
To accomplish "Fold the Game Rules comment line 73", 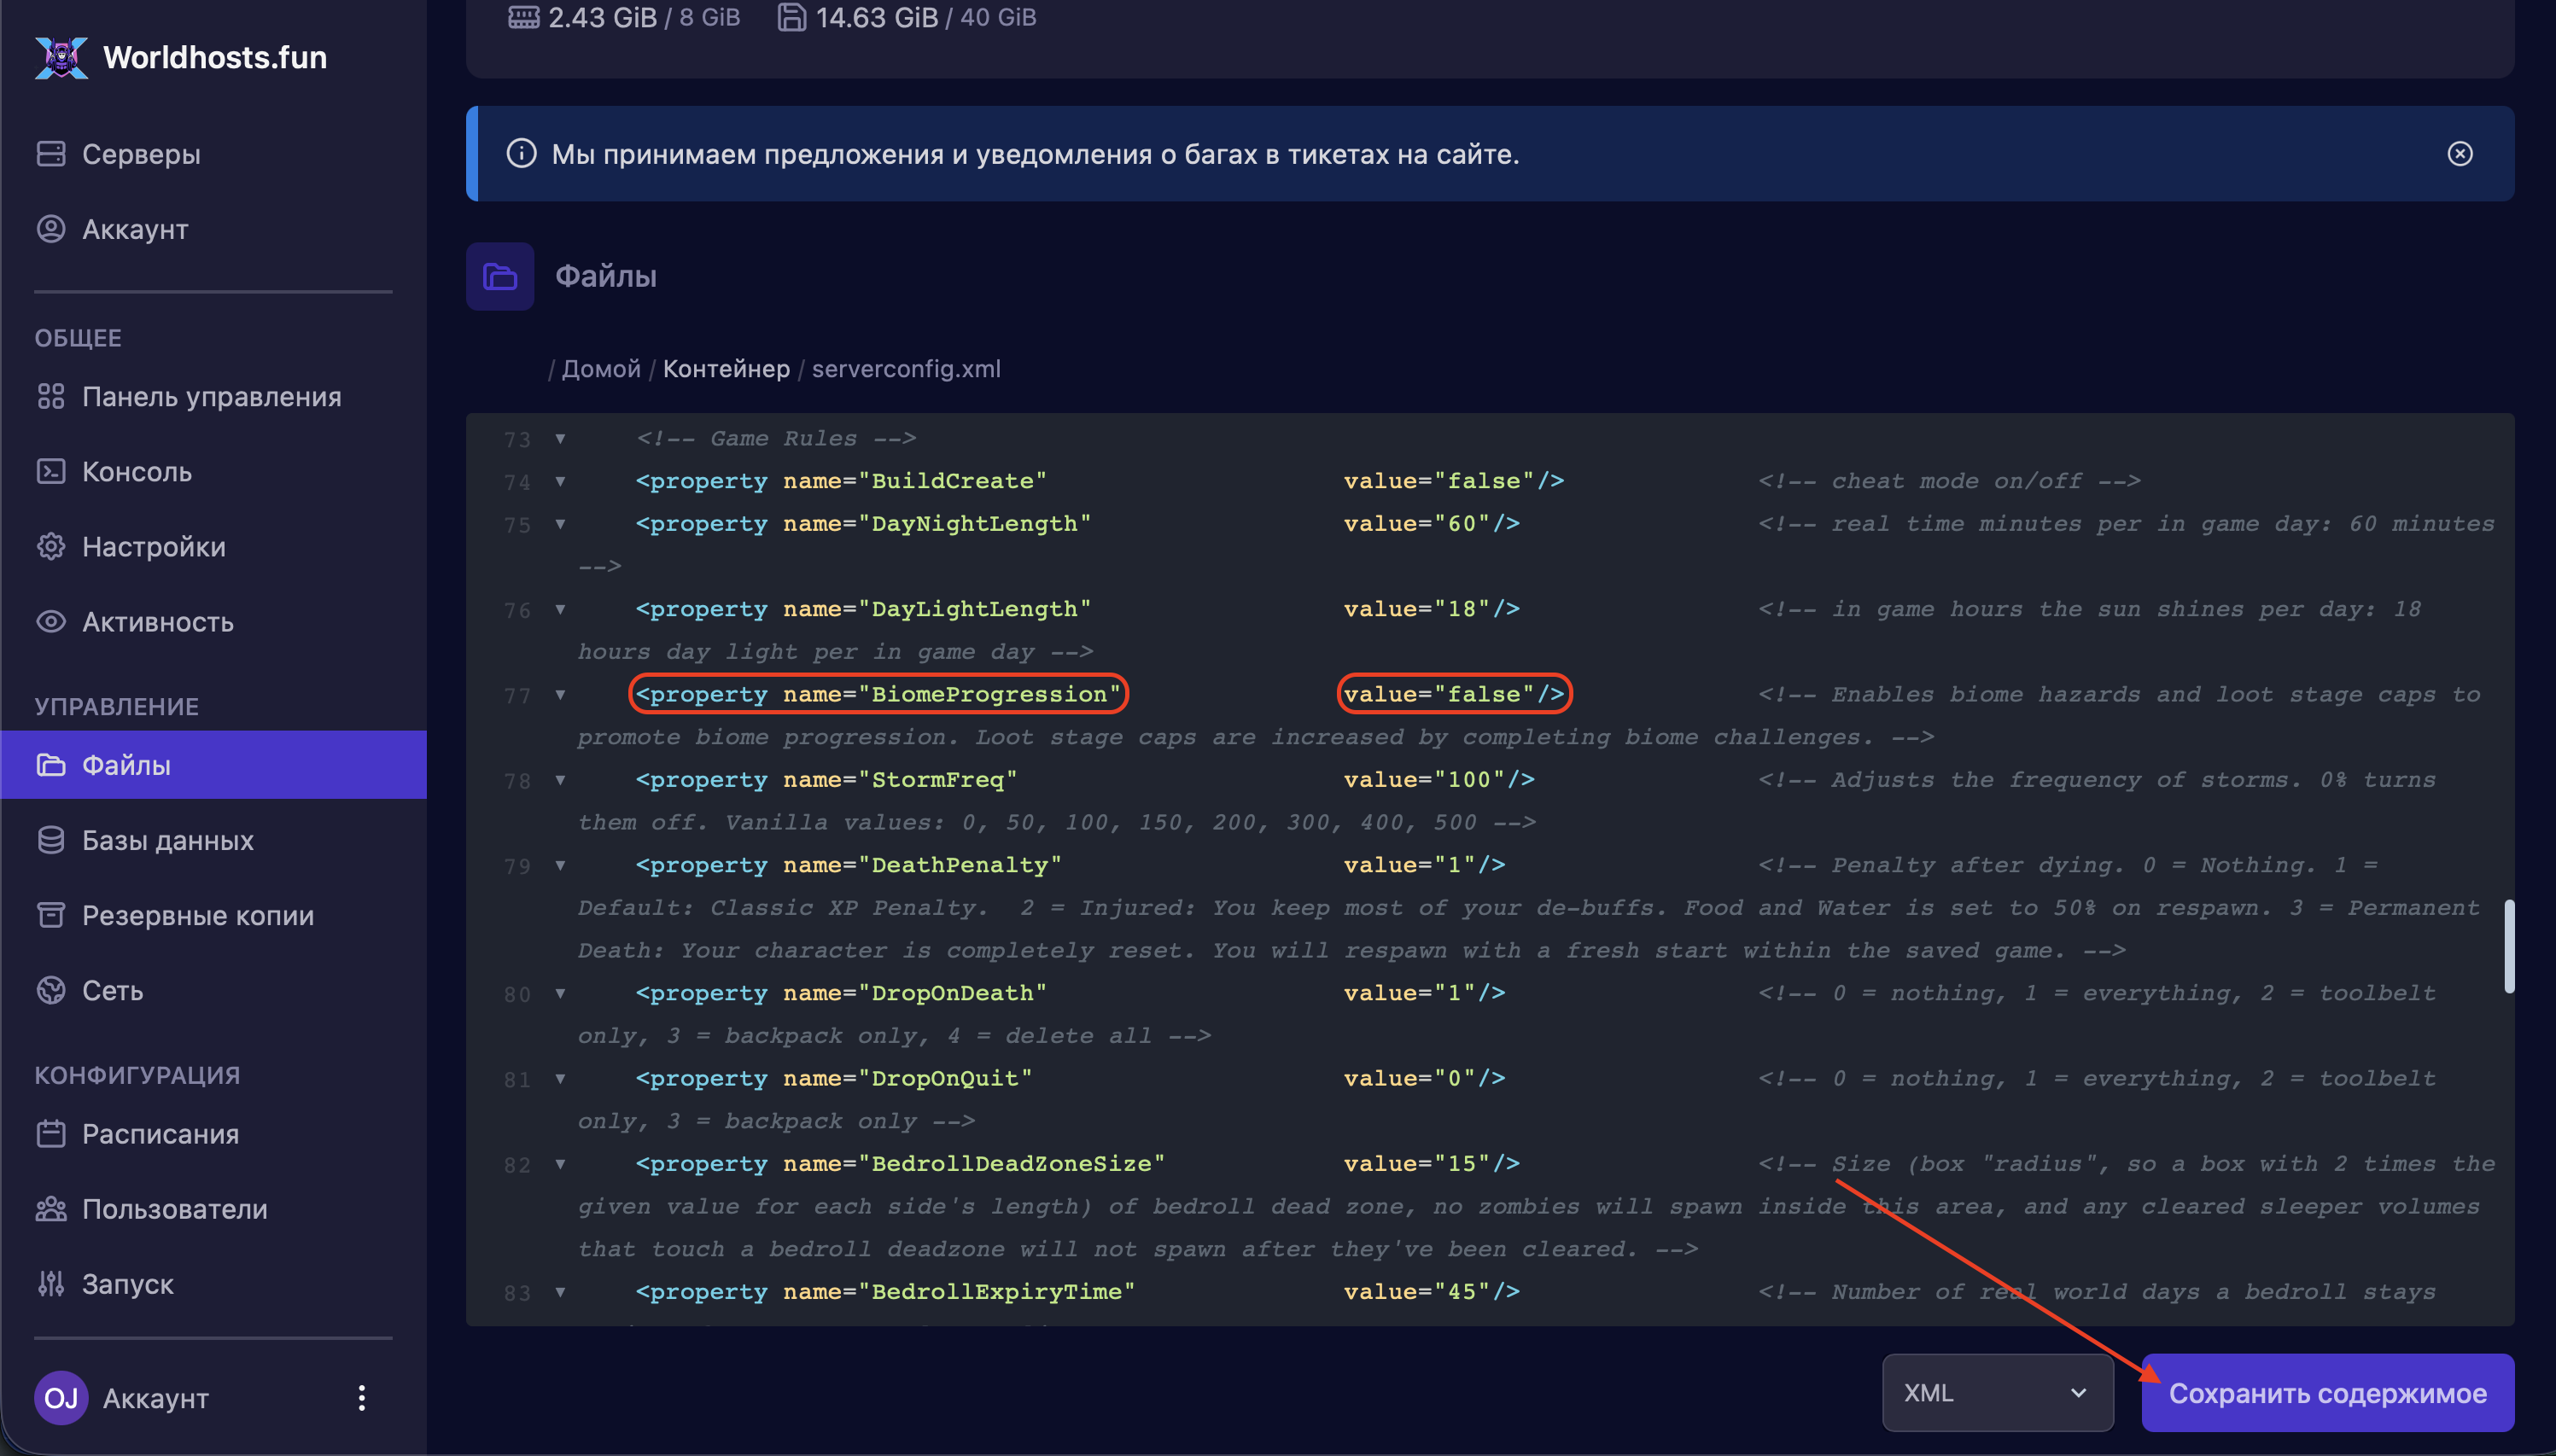I will (x=560, y=438).
